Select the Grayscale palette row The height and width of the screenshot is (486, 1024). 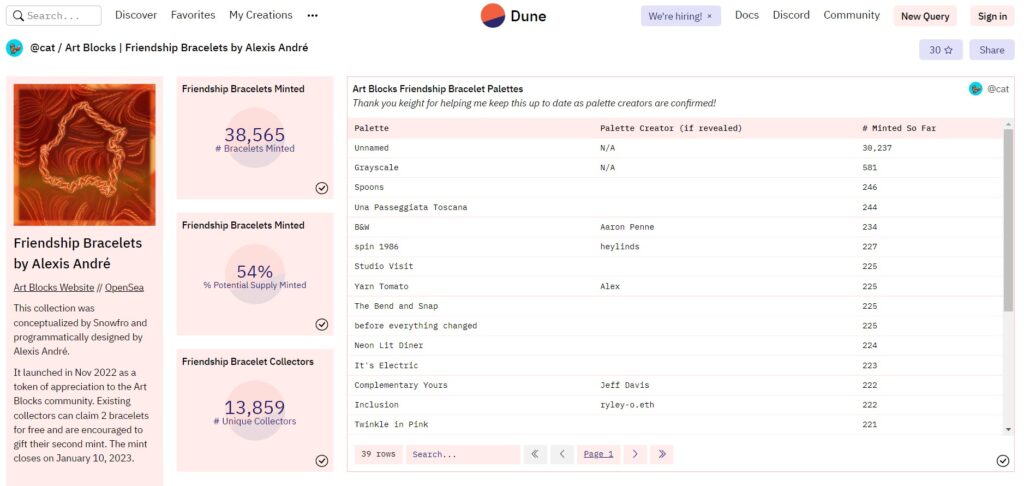click(x=675, y=168)
